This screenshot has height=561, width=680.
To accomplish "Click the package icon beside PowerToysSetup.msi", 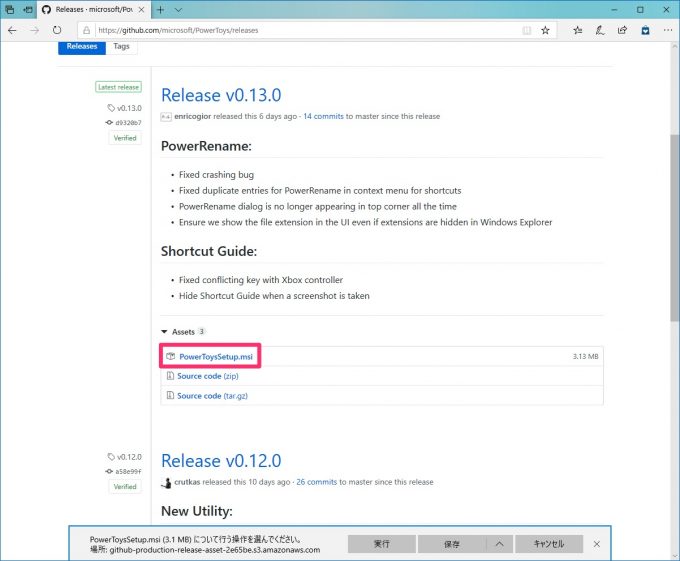I will (171, 356).
